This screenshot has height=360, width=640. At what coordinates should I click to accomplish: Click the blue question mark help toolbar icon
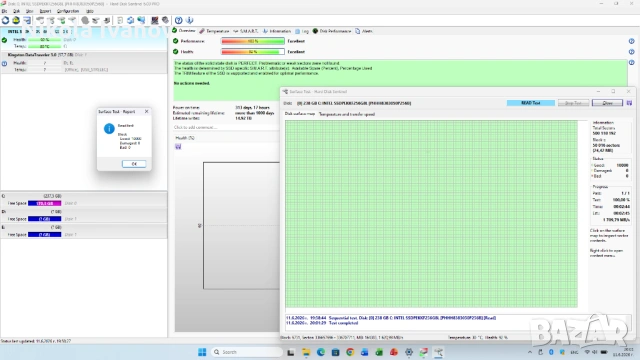(x=179, y=20)
